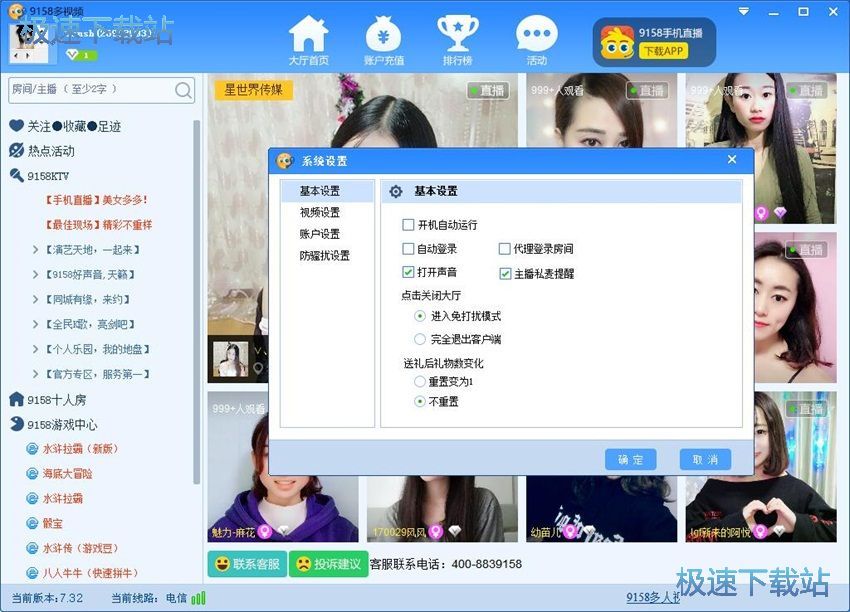
Task: Click the 当前版本:7.32 status text
Action: [48, 598]
